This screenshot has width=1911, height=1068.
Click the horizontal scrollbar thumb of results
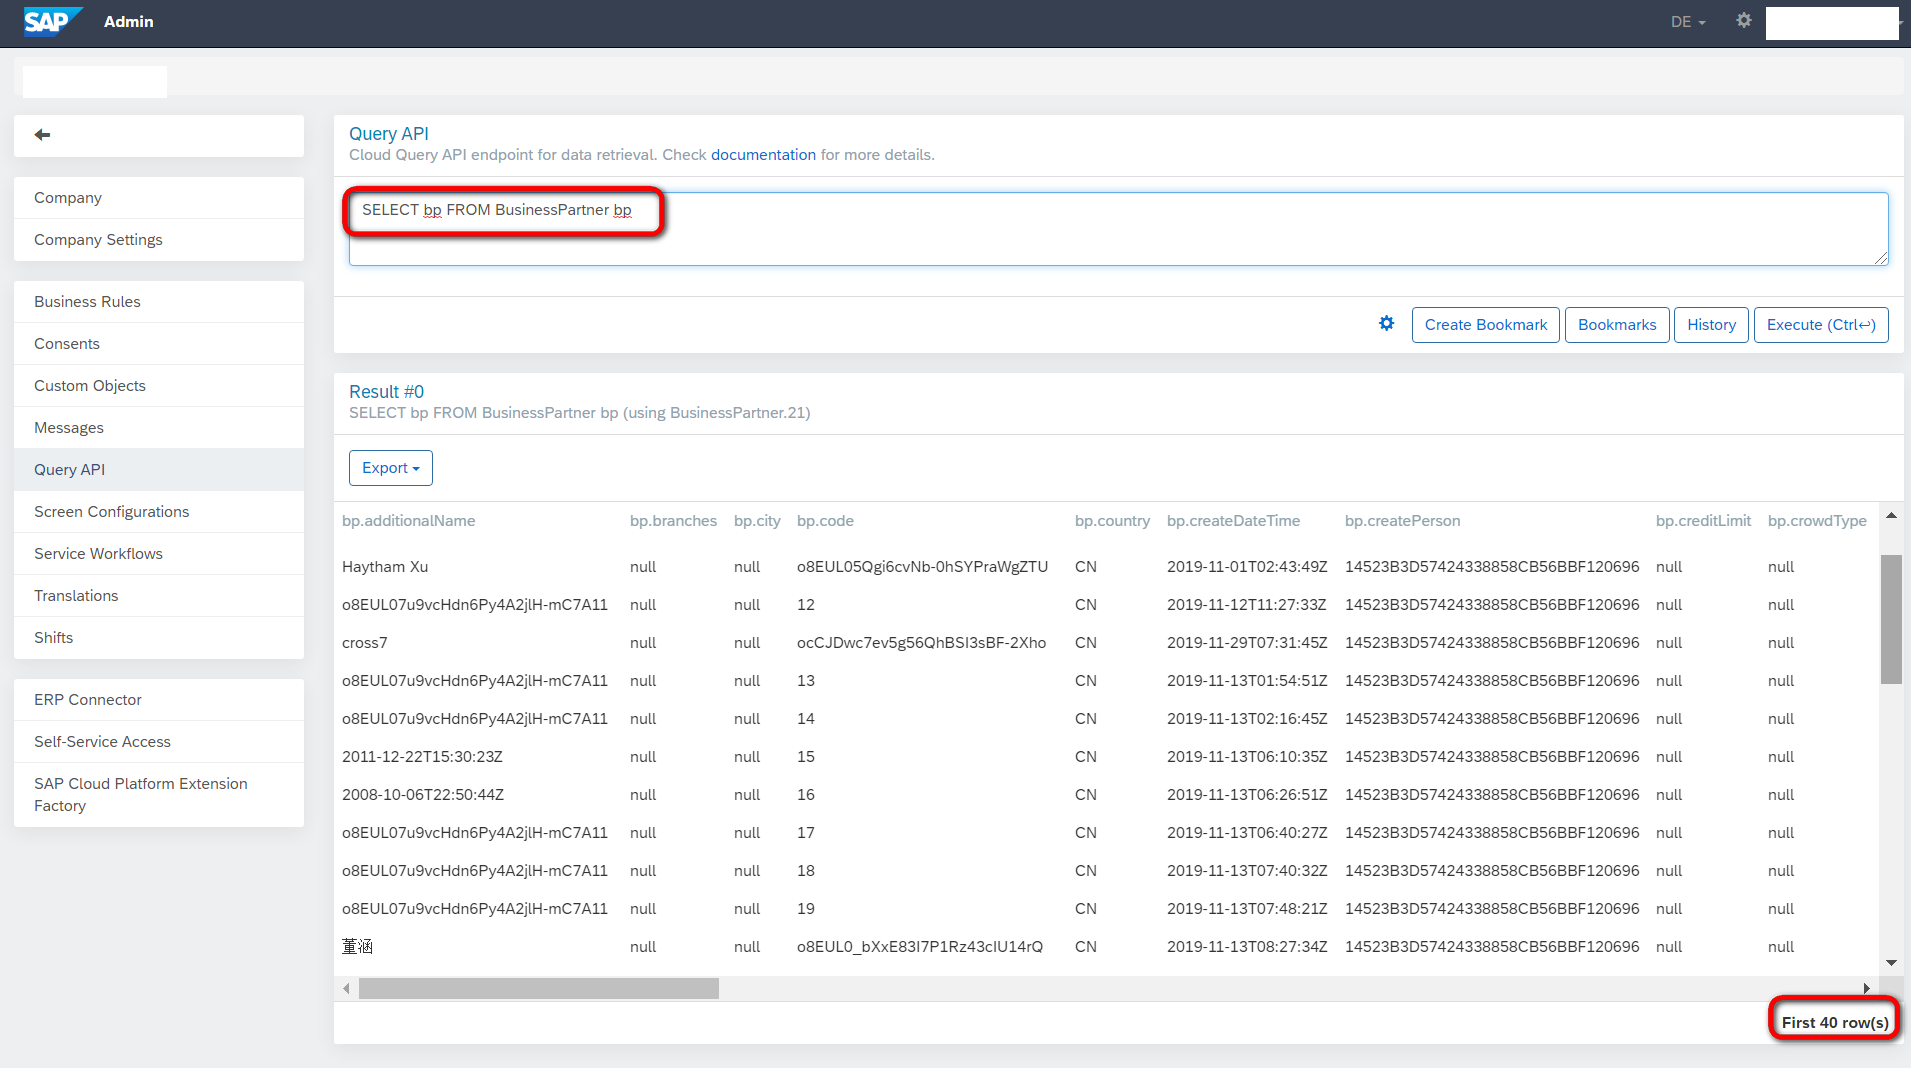pos(539,989)
